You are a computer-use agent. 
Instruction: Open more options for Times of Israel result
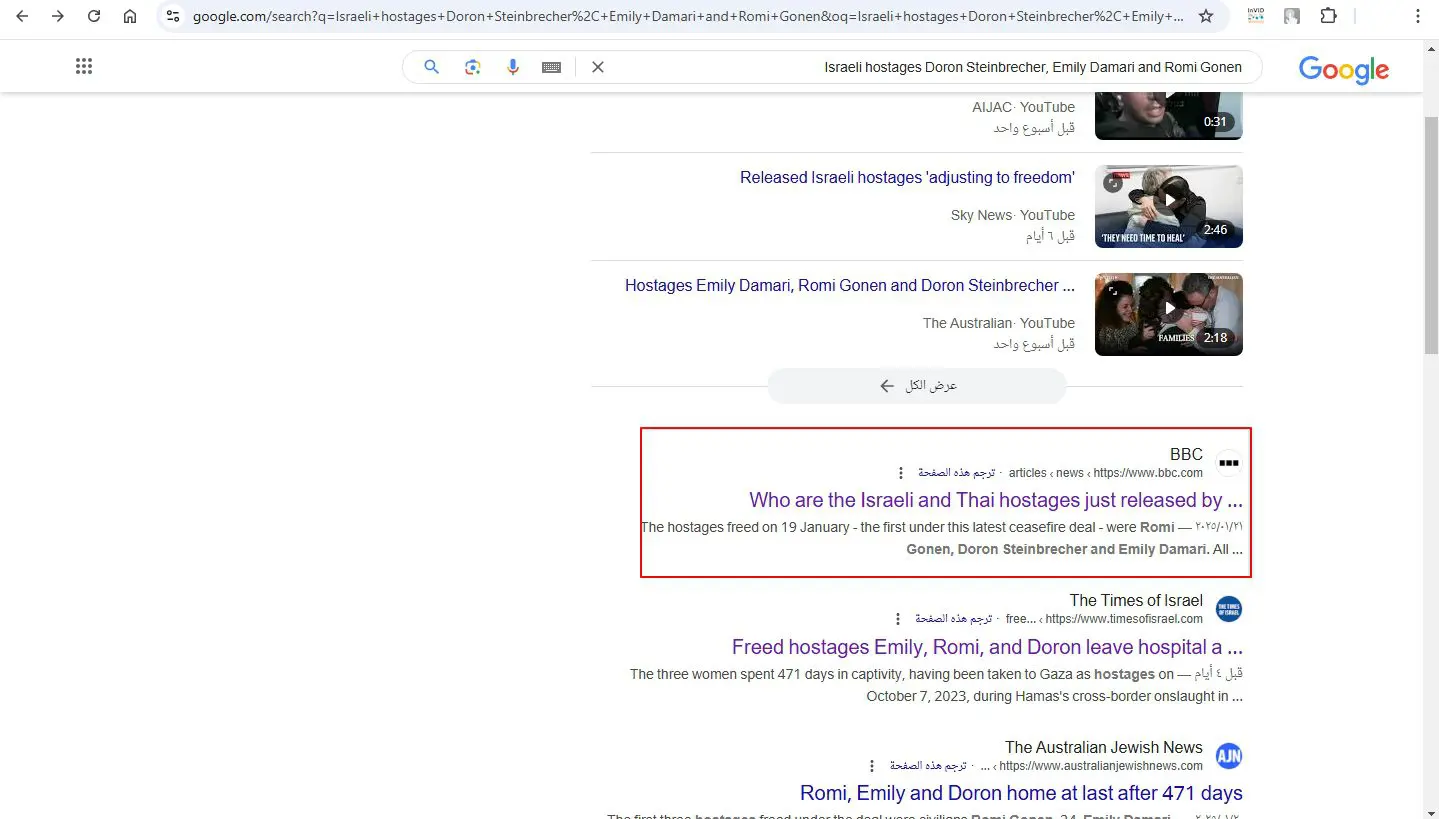898,619
